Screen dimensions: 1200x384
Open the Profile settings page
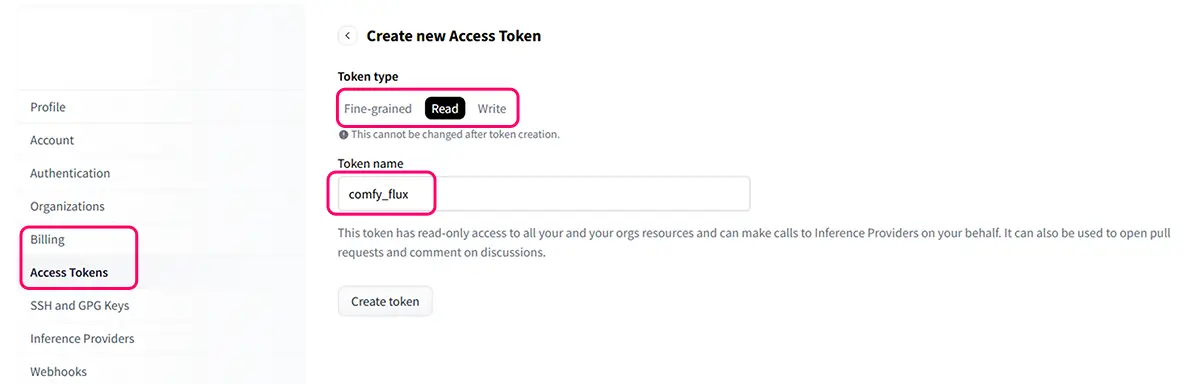[48, 107]
